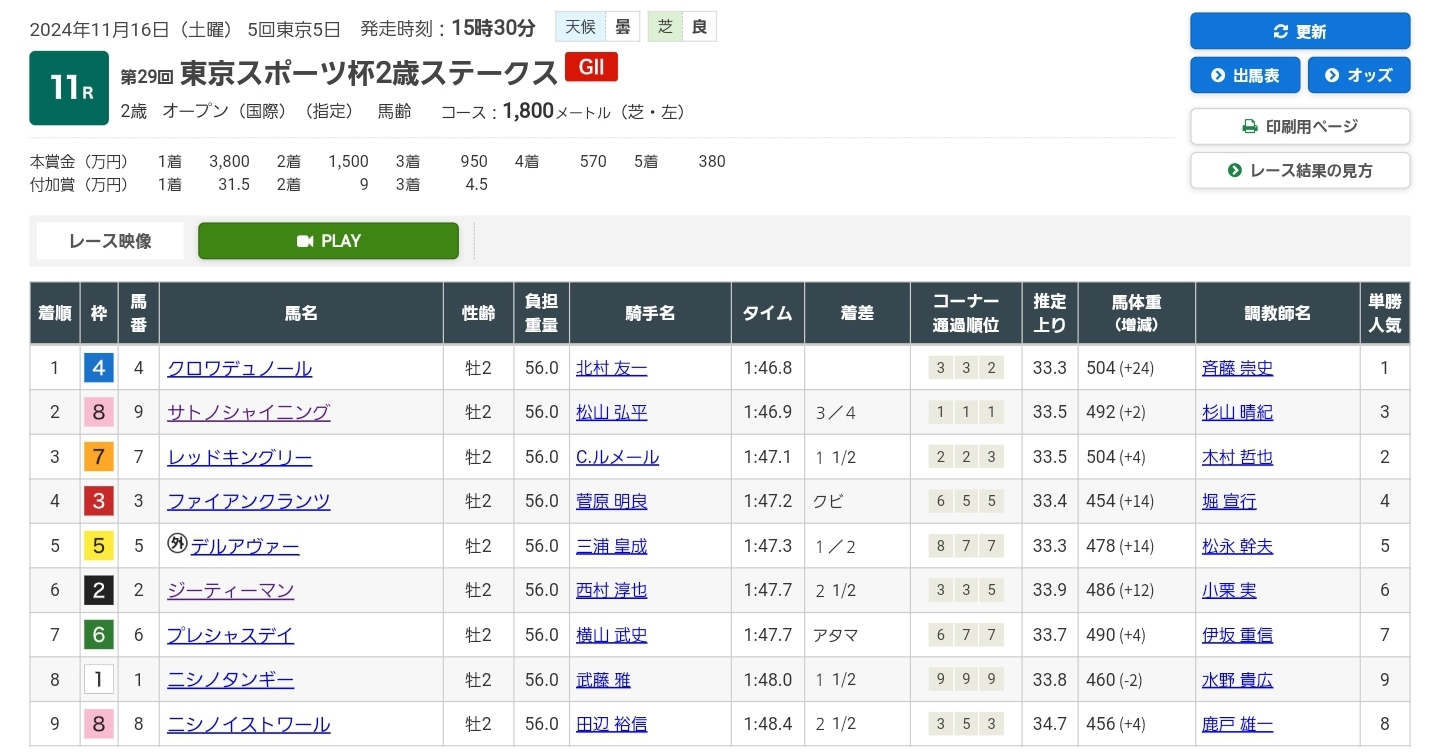Click jockey C.ルメール link
This screenshot has height=754, width=1439.
[x=617, y=457]
